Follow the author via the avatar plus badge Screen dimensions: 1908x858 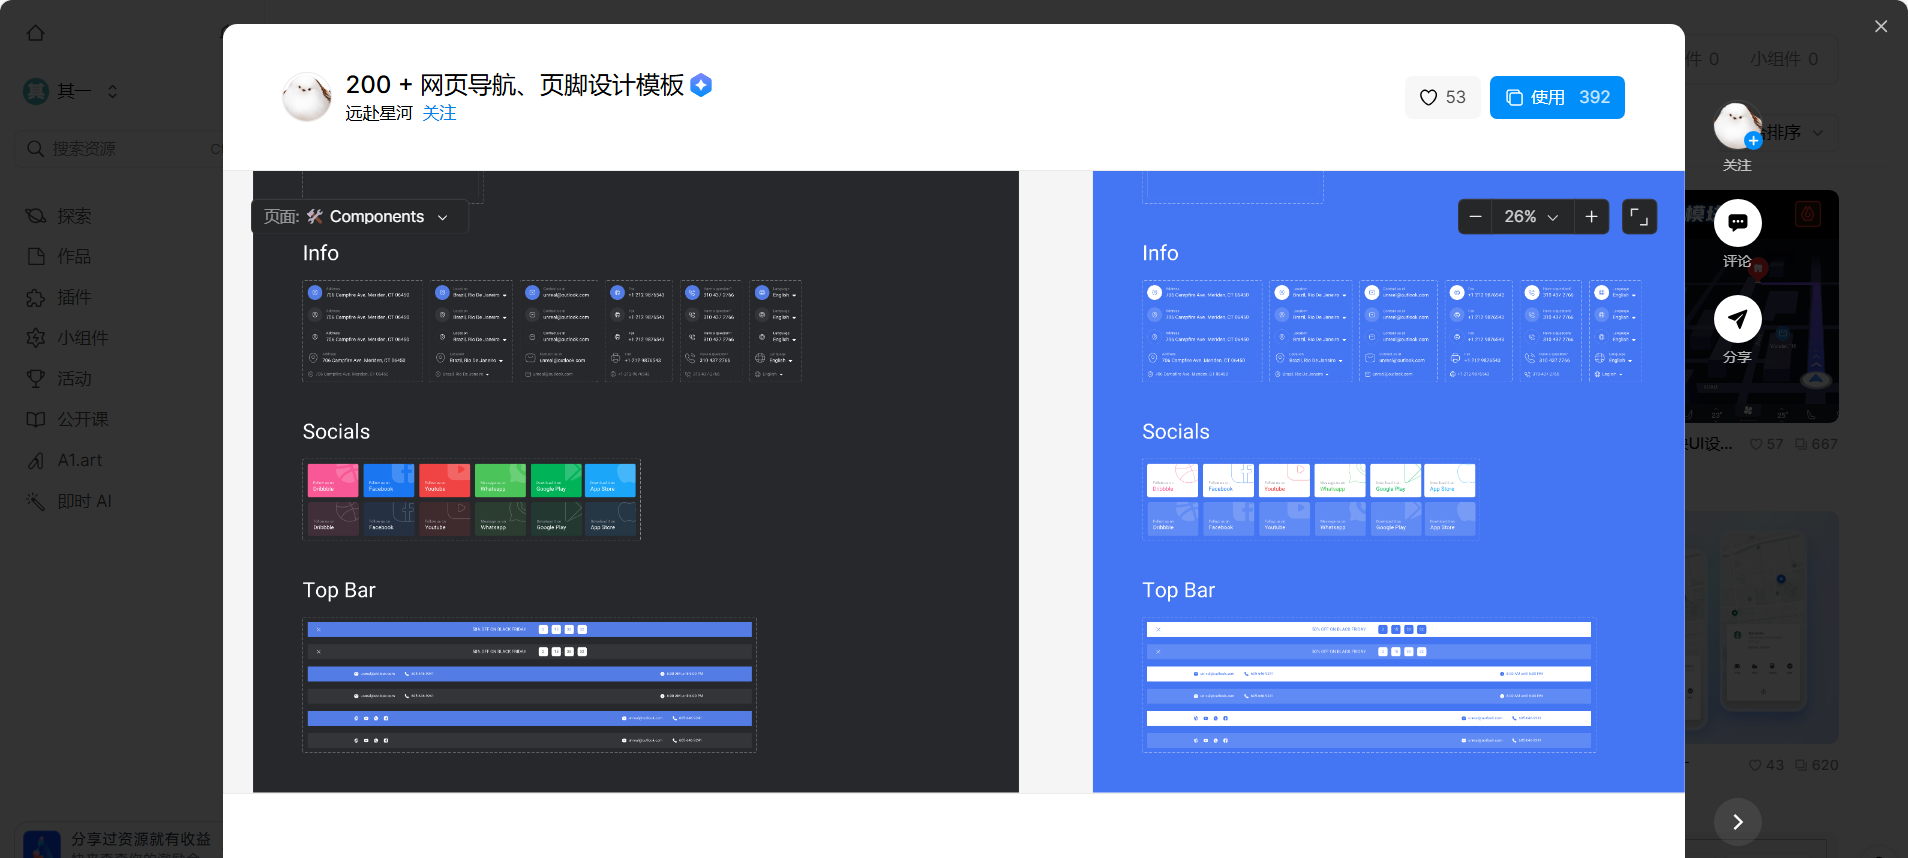[1753, 141]
